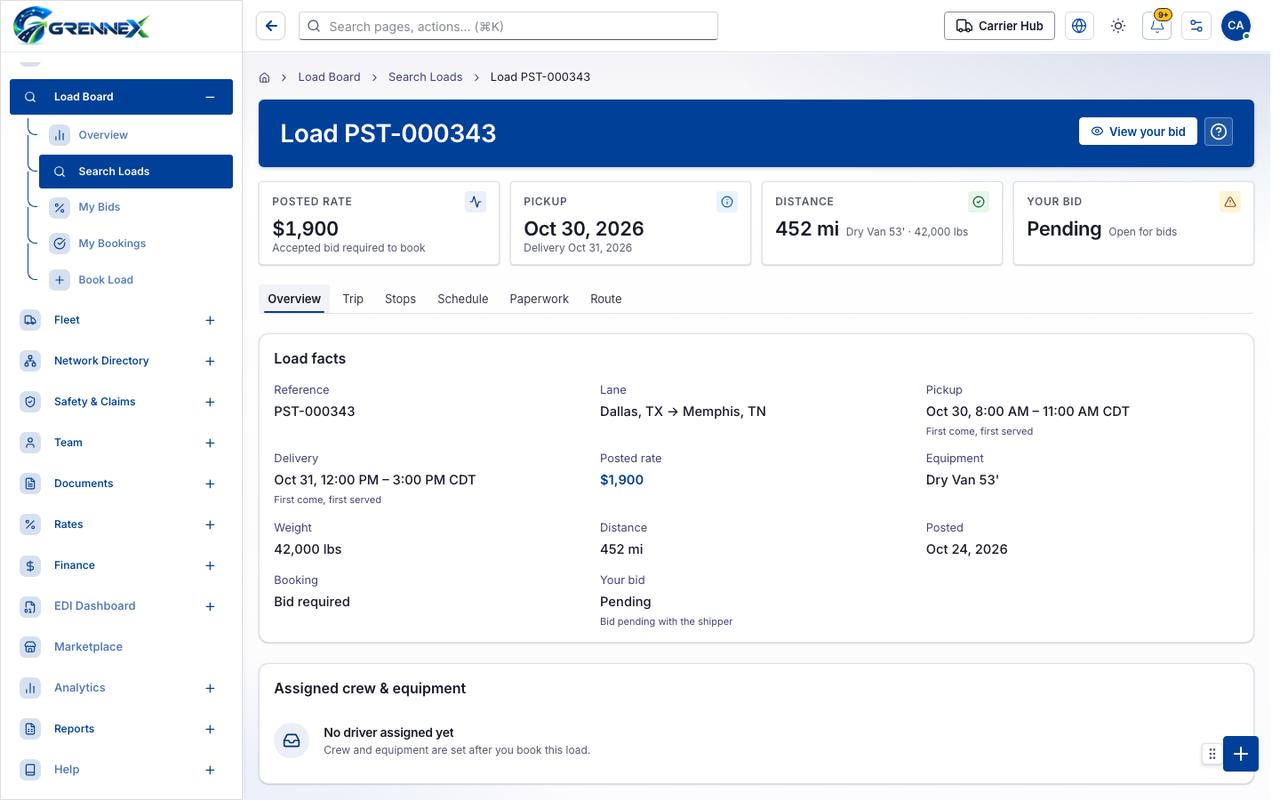Screen dimensions: 1280x800
Task: Open notifications bell with 9+ badge
Action: coord(1157,26)
